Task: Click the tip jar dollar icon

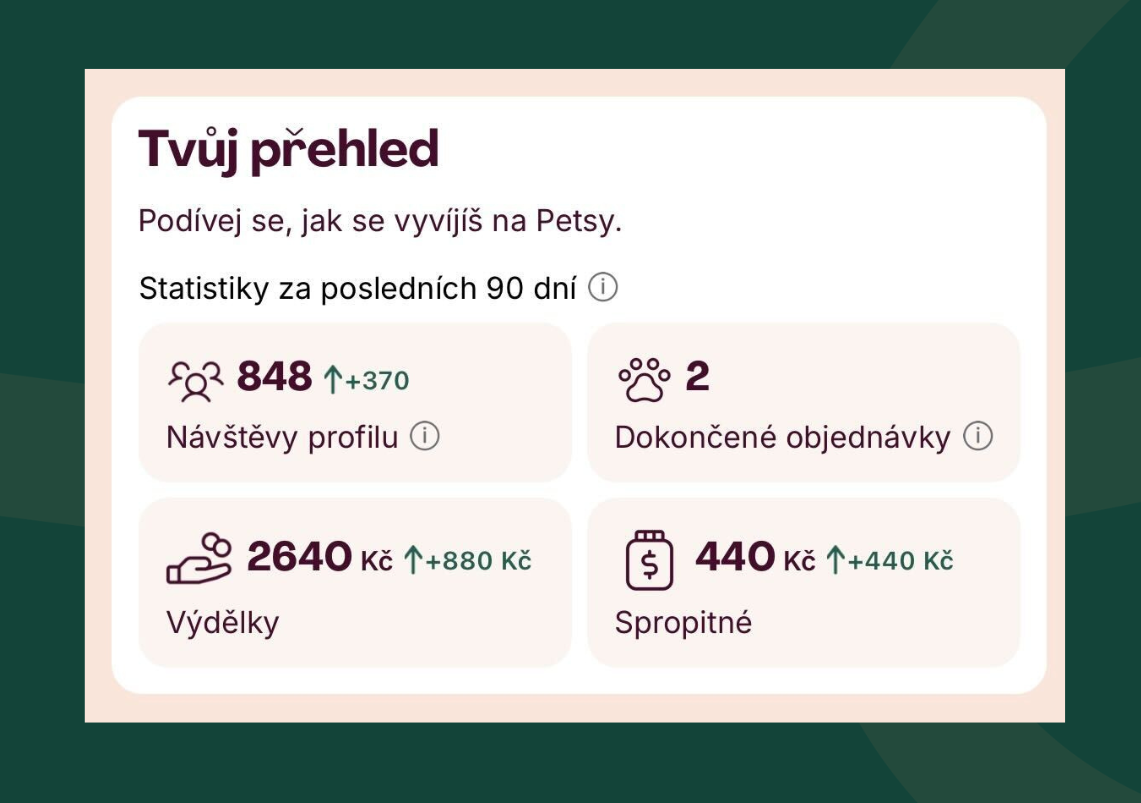Action: pyautogui.click(x=649, y=560)
